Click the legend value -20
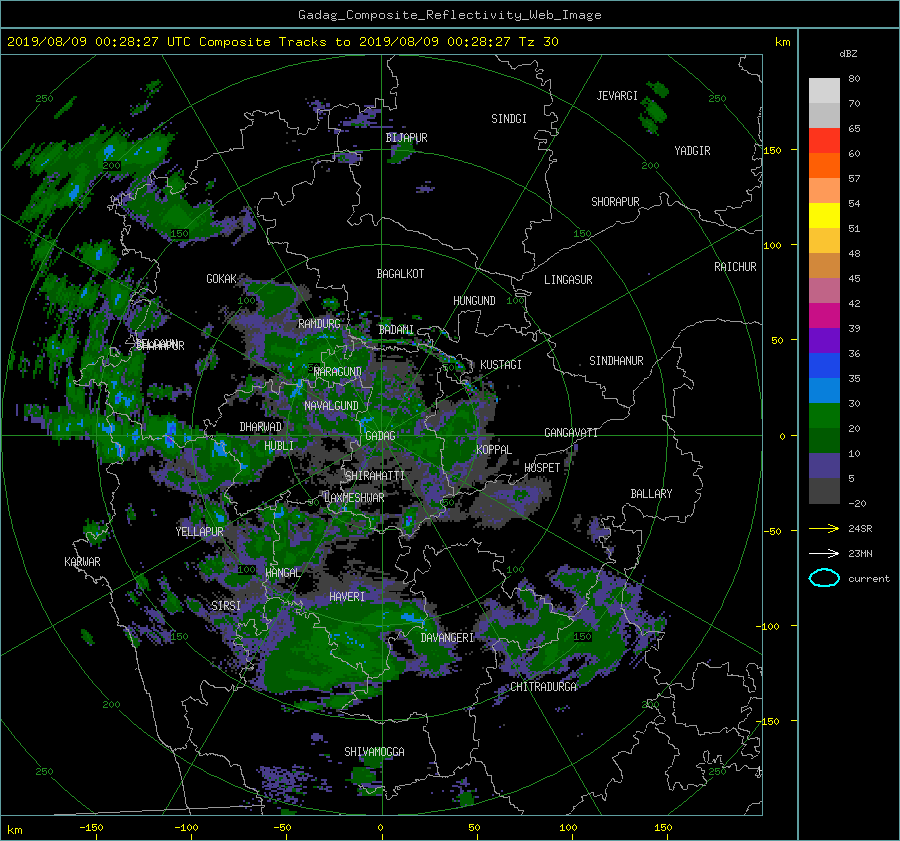 pos(856,503)
